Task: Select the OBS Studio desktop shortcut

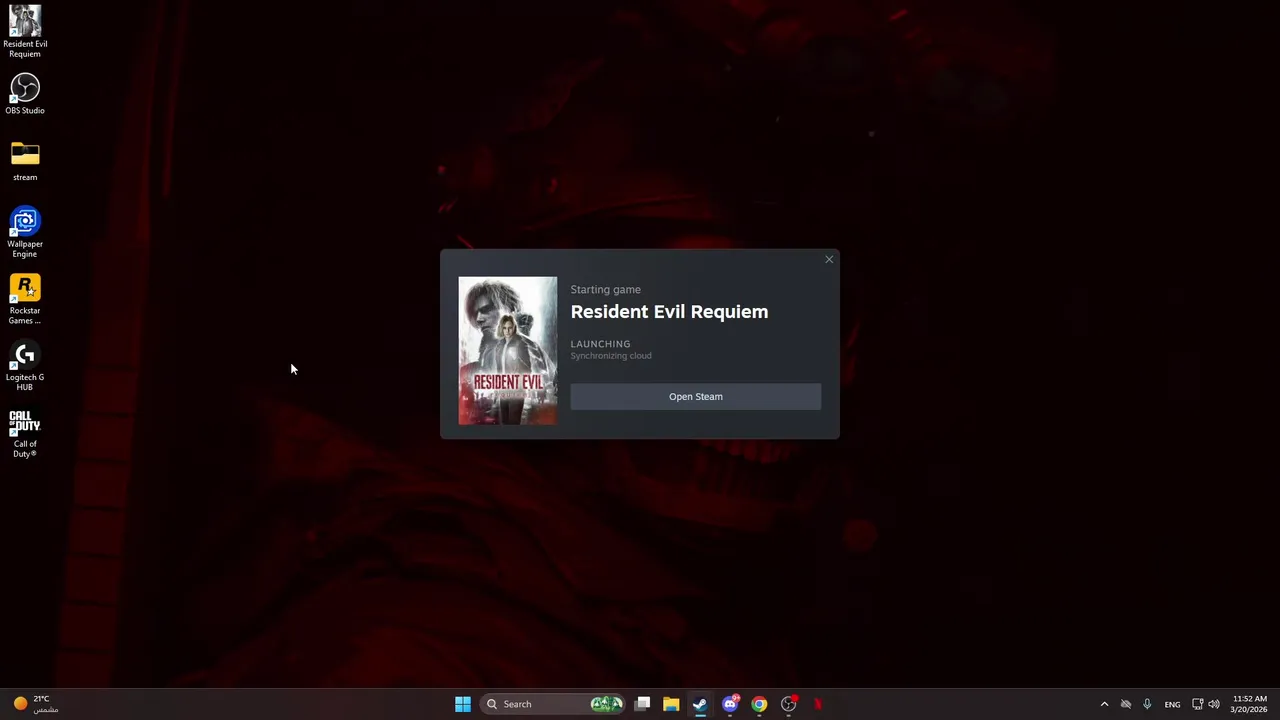Action: (x=25, y=94)
